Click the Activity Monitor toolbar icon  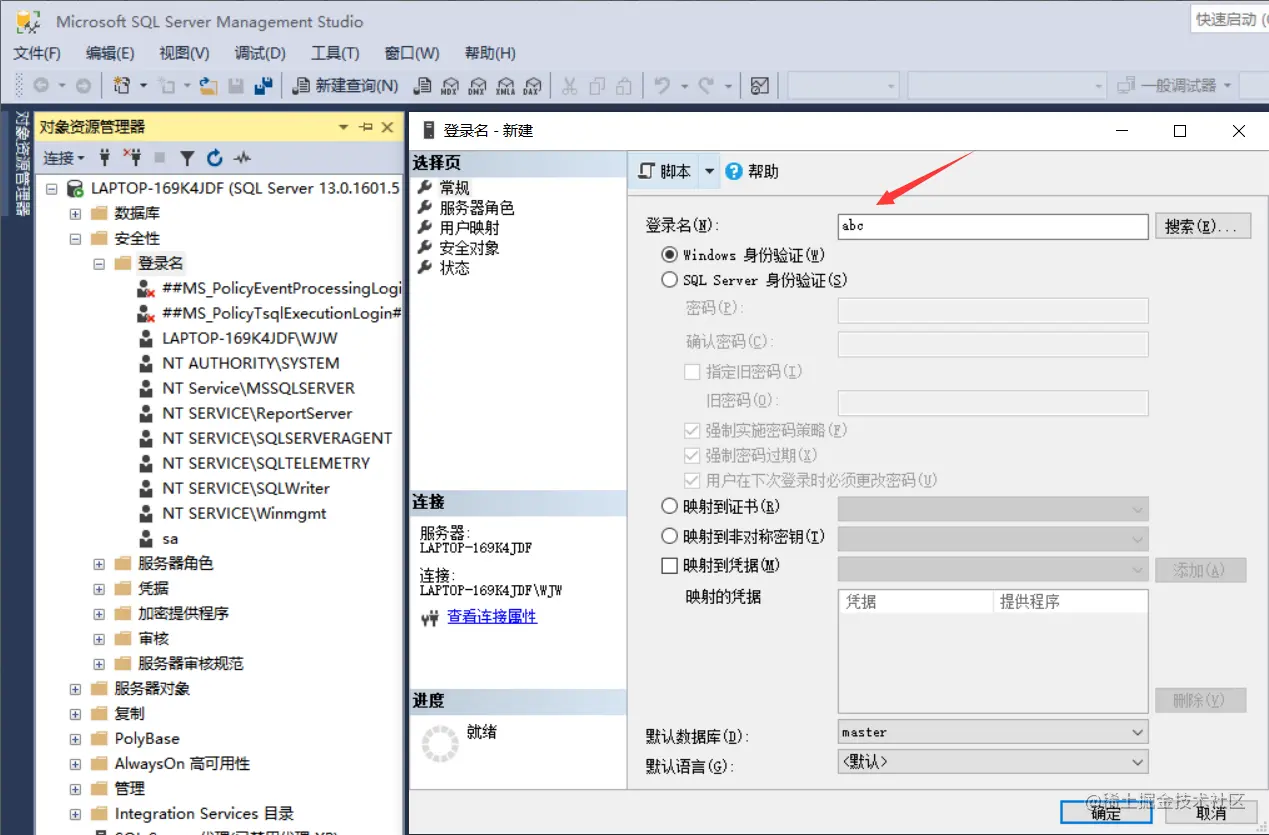[760, 86]
